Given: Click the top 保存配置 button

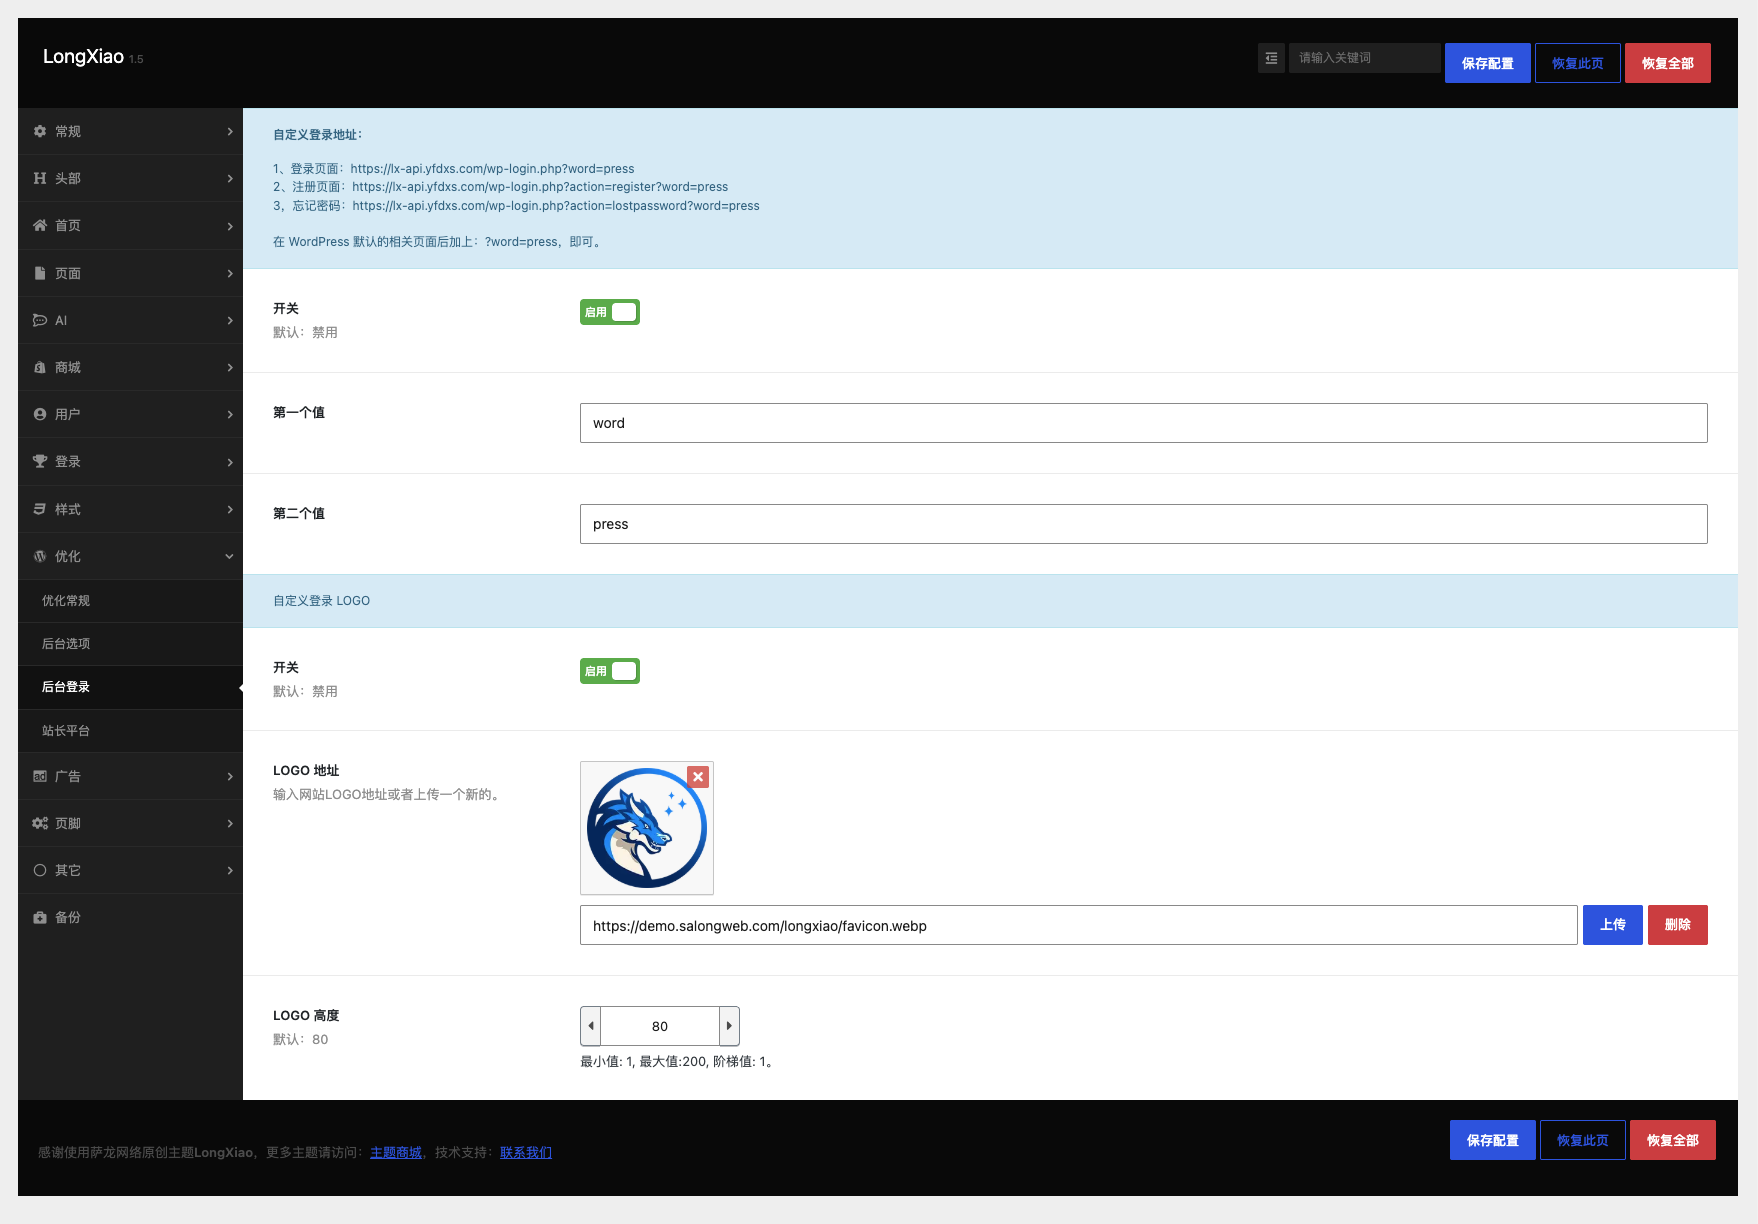Looking at the screenshot, I should (x=1487, y=63).
